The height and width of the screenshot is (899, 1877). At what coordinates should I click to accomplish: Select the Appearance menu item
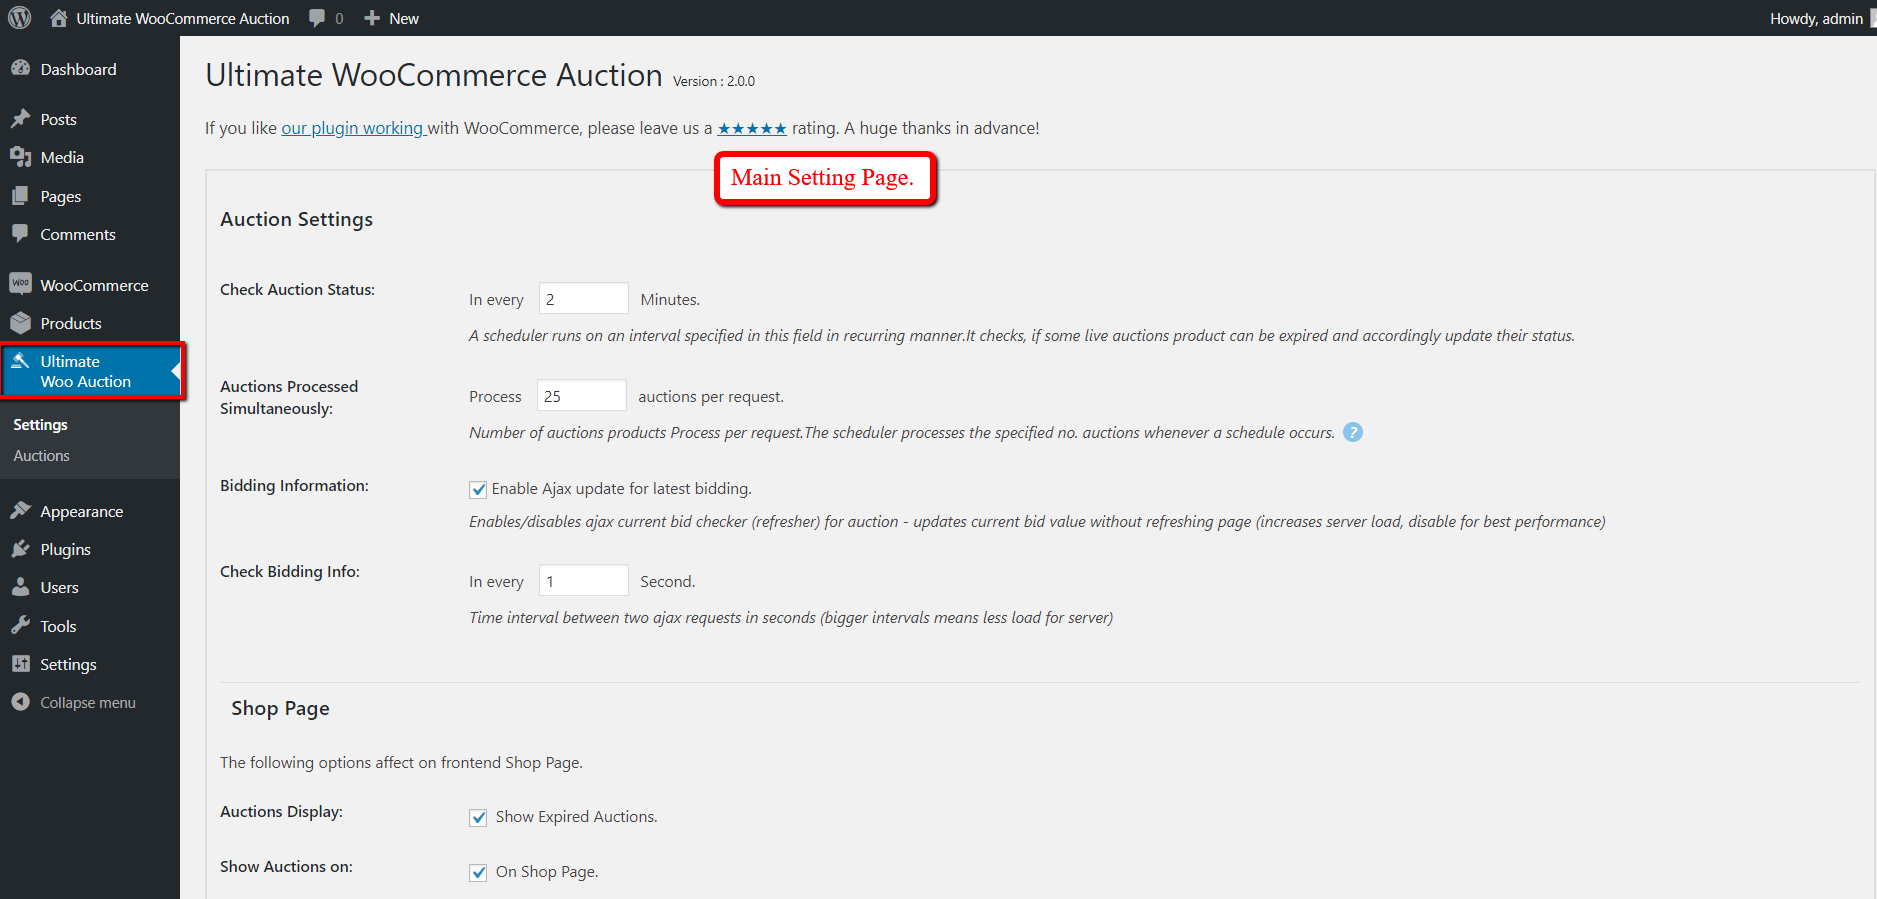pyautogui.click(x=81, y=511)
